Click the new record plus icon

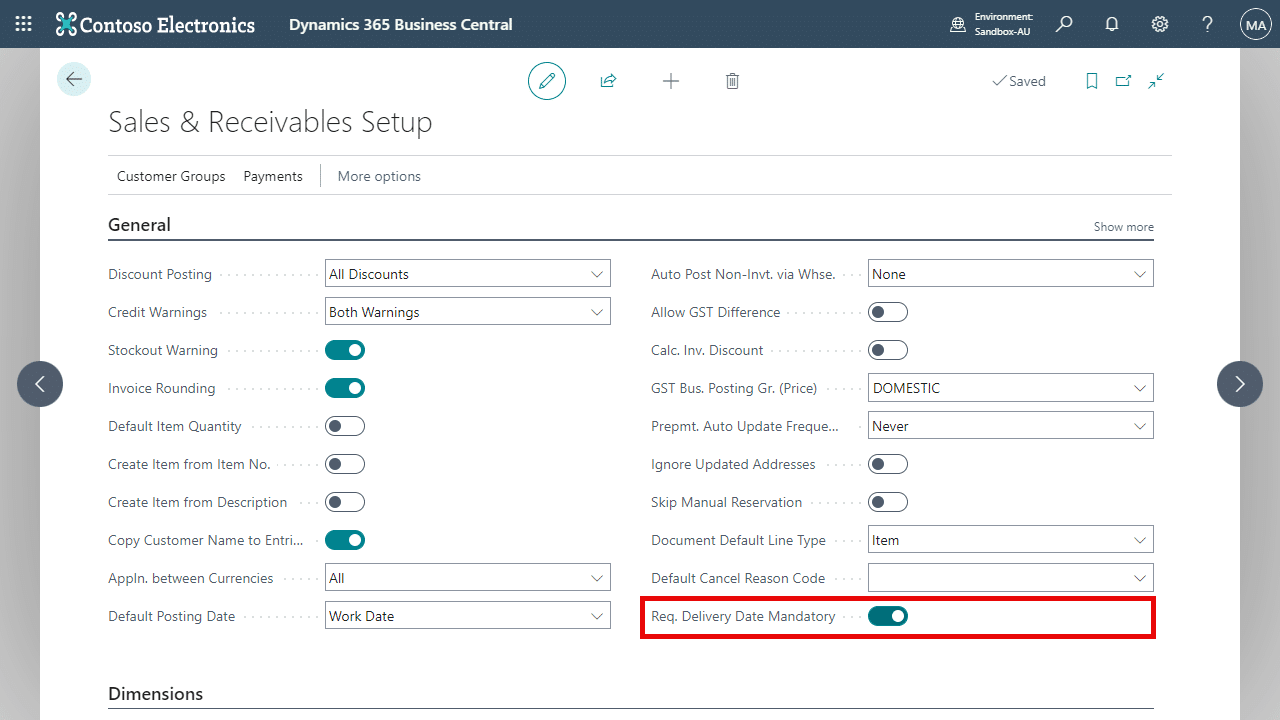[671, 81]
